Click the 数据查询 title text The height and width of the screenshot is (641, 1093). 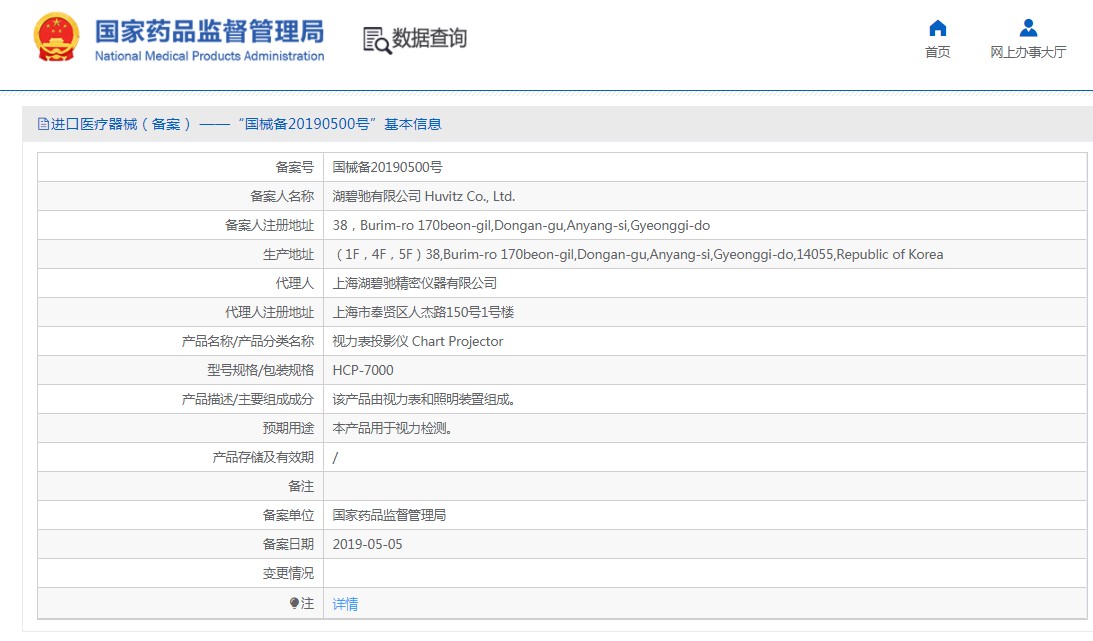tap(429, 38)
